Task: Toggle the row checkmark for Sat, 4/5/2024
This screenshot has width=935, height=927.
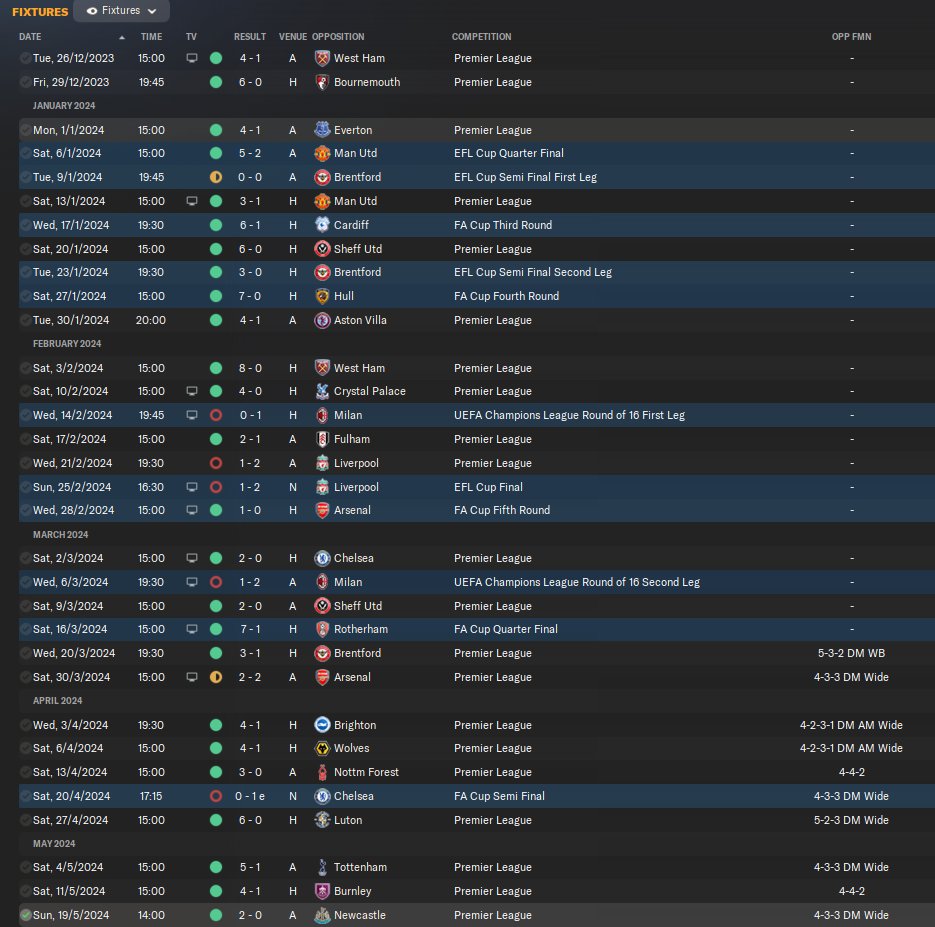Action: [25, 867]
